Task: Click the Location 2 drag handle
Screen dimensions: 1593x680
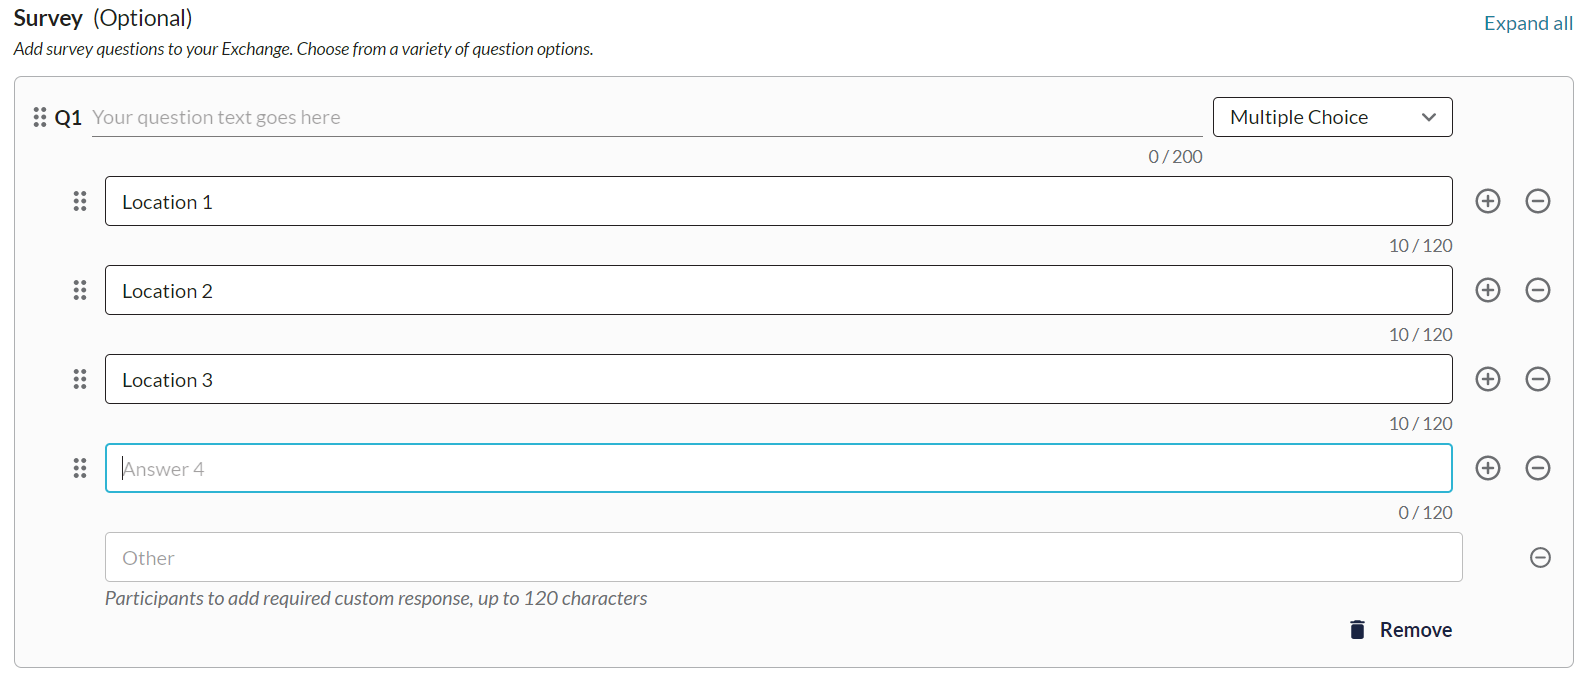Action: coord(80,290)
